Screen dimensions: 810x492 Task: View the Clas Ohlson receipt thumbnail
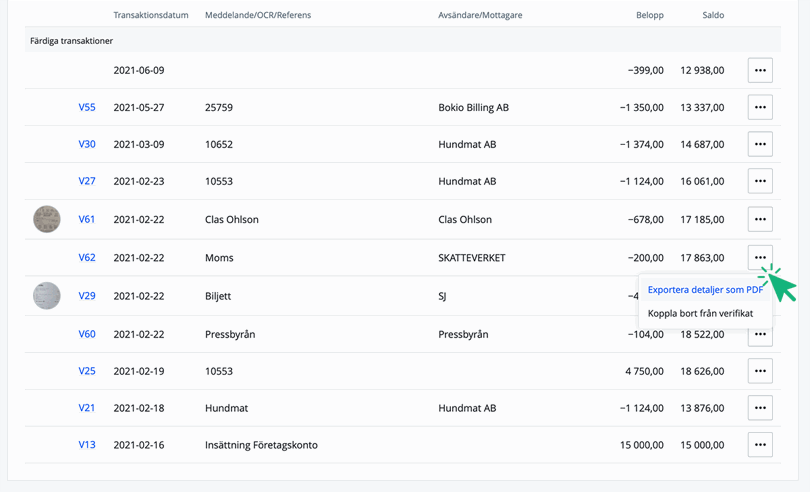(47, 219)
